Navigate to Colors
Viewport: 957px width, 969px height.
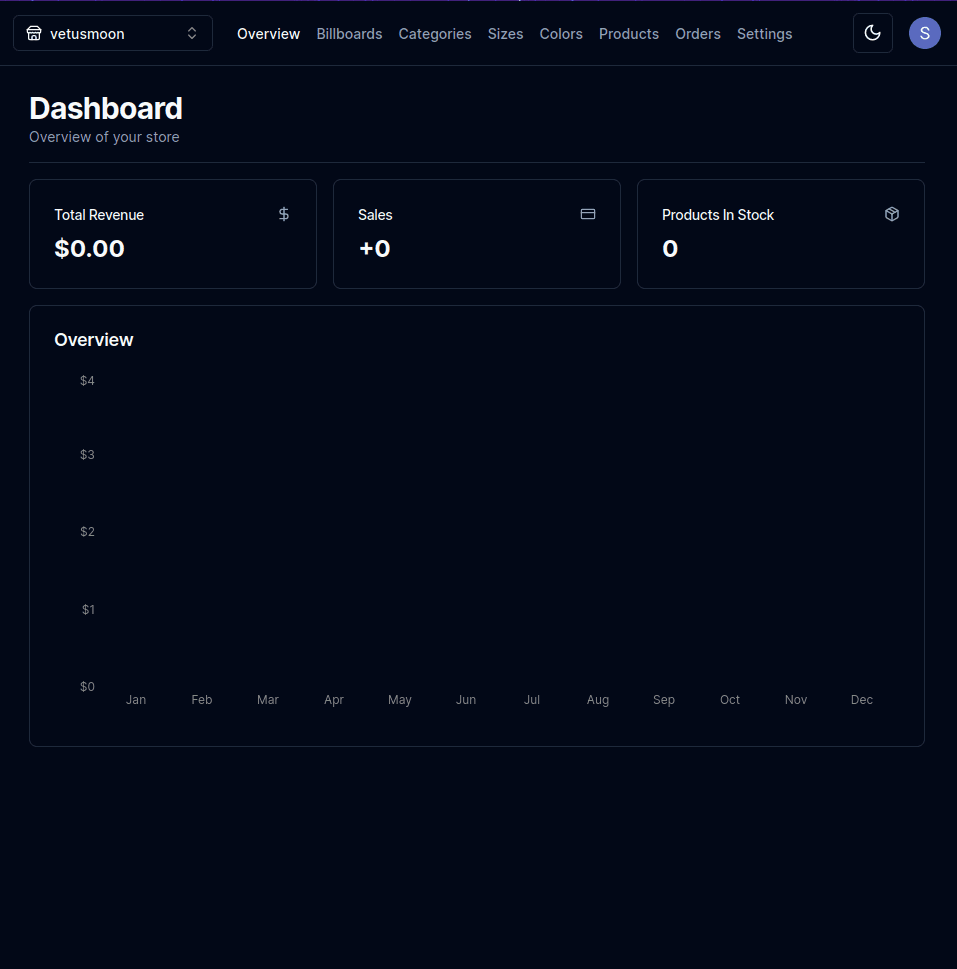pos(561,34)
